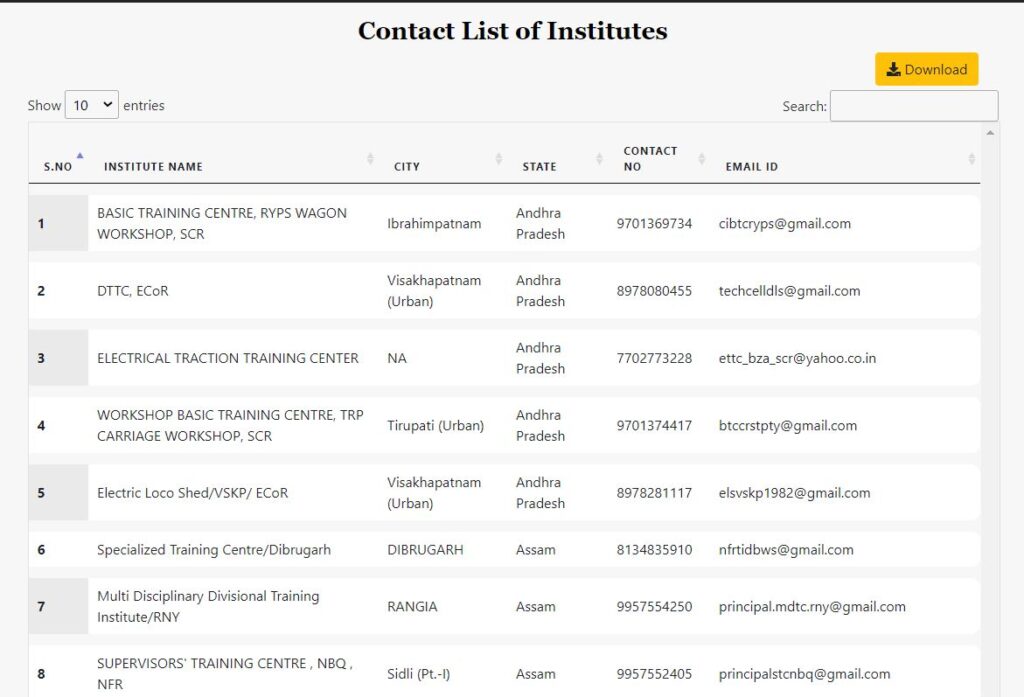1024x697 pixels.
Task: Click institute BASIC TRAINING CENTRE, RYPS WAGON WORKSHOP
Action: [222, 223]
